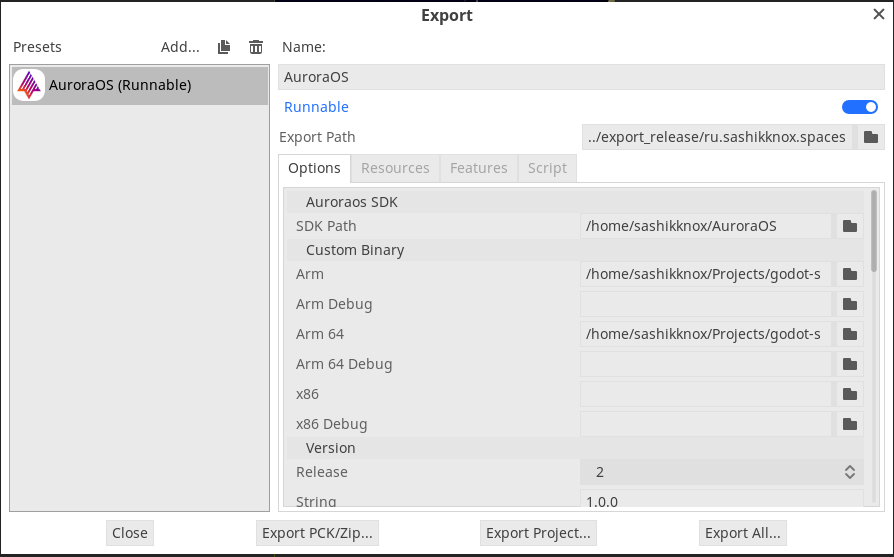Screen dimensions: 894x557
Task: Click the empty x86 path field
Action: pyautogui.click(x=705, y=394)
